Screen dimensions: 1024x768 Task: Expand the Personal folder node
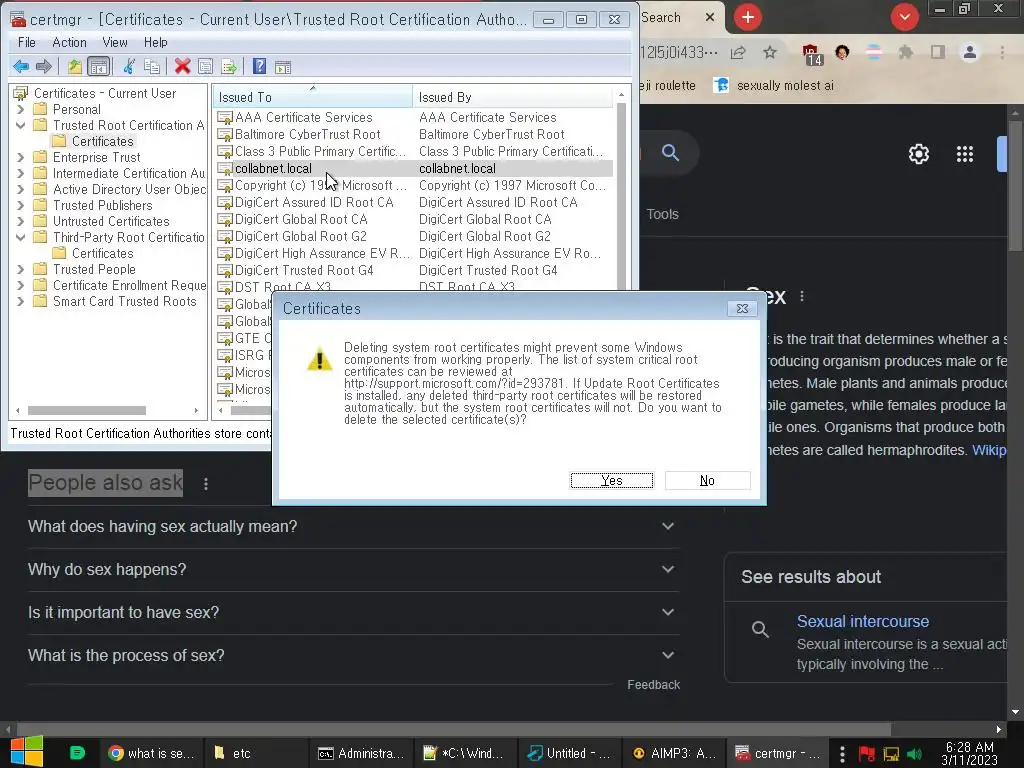[x=20, y=109]
